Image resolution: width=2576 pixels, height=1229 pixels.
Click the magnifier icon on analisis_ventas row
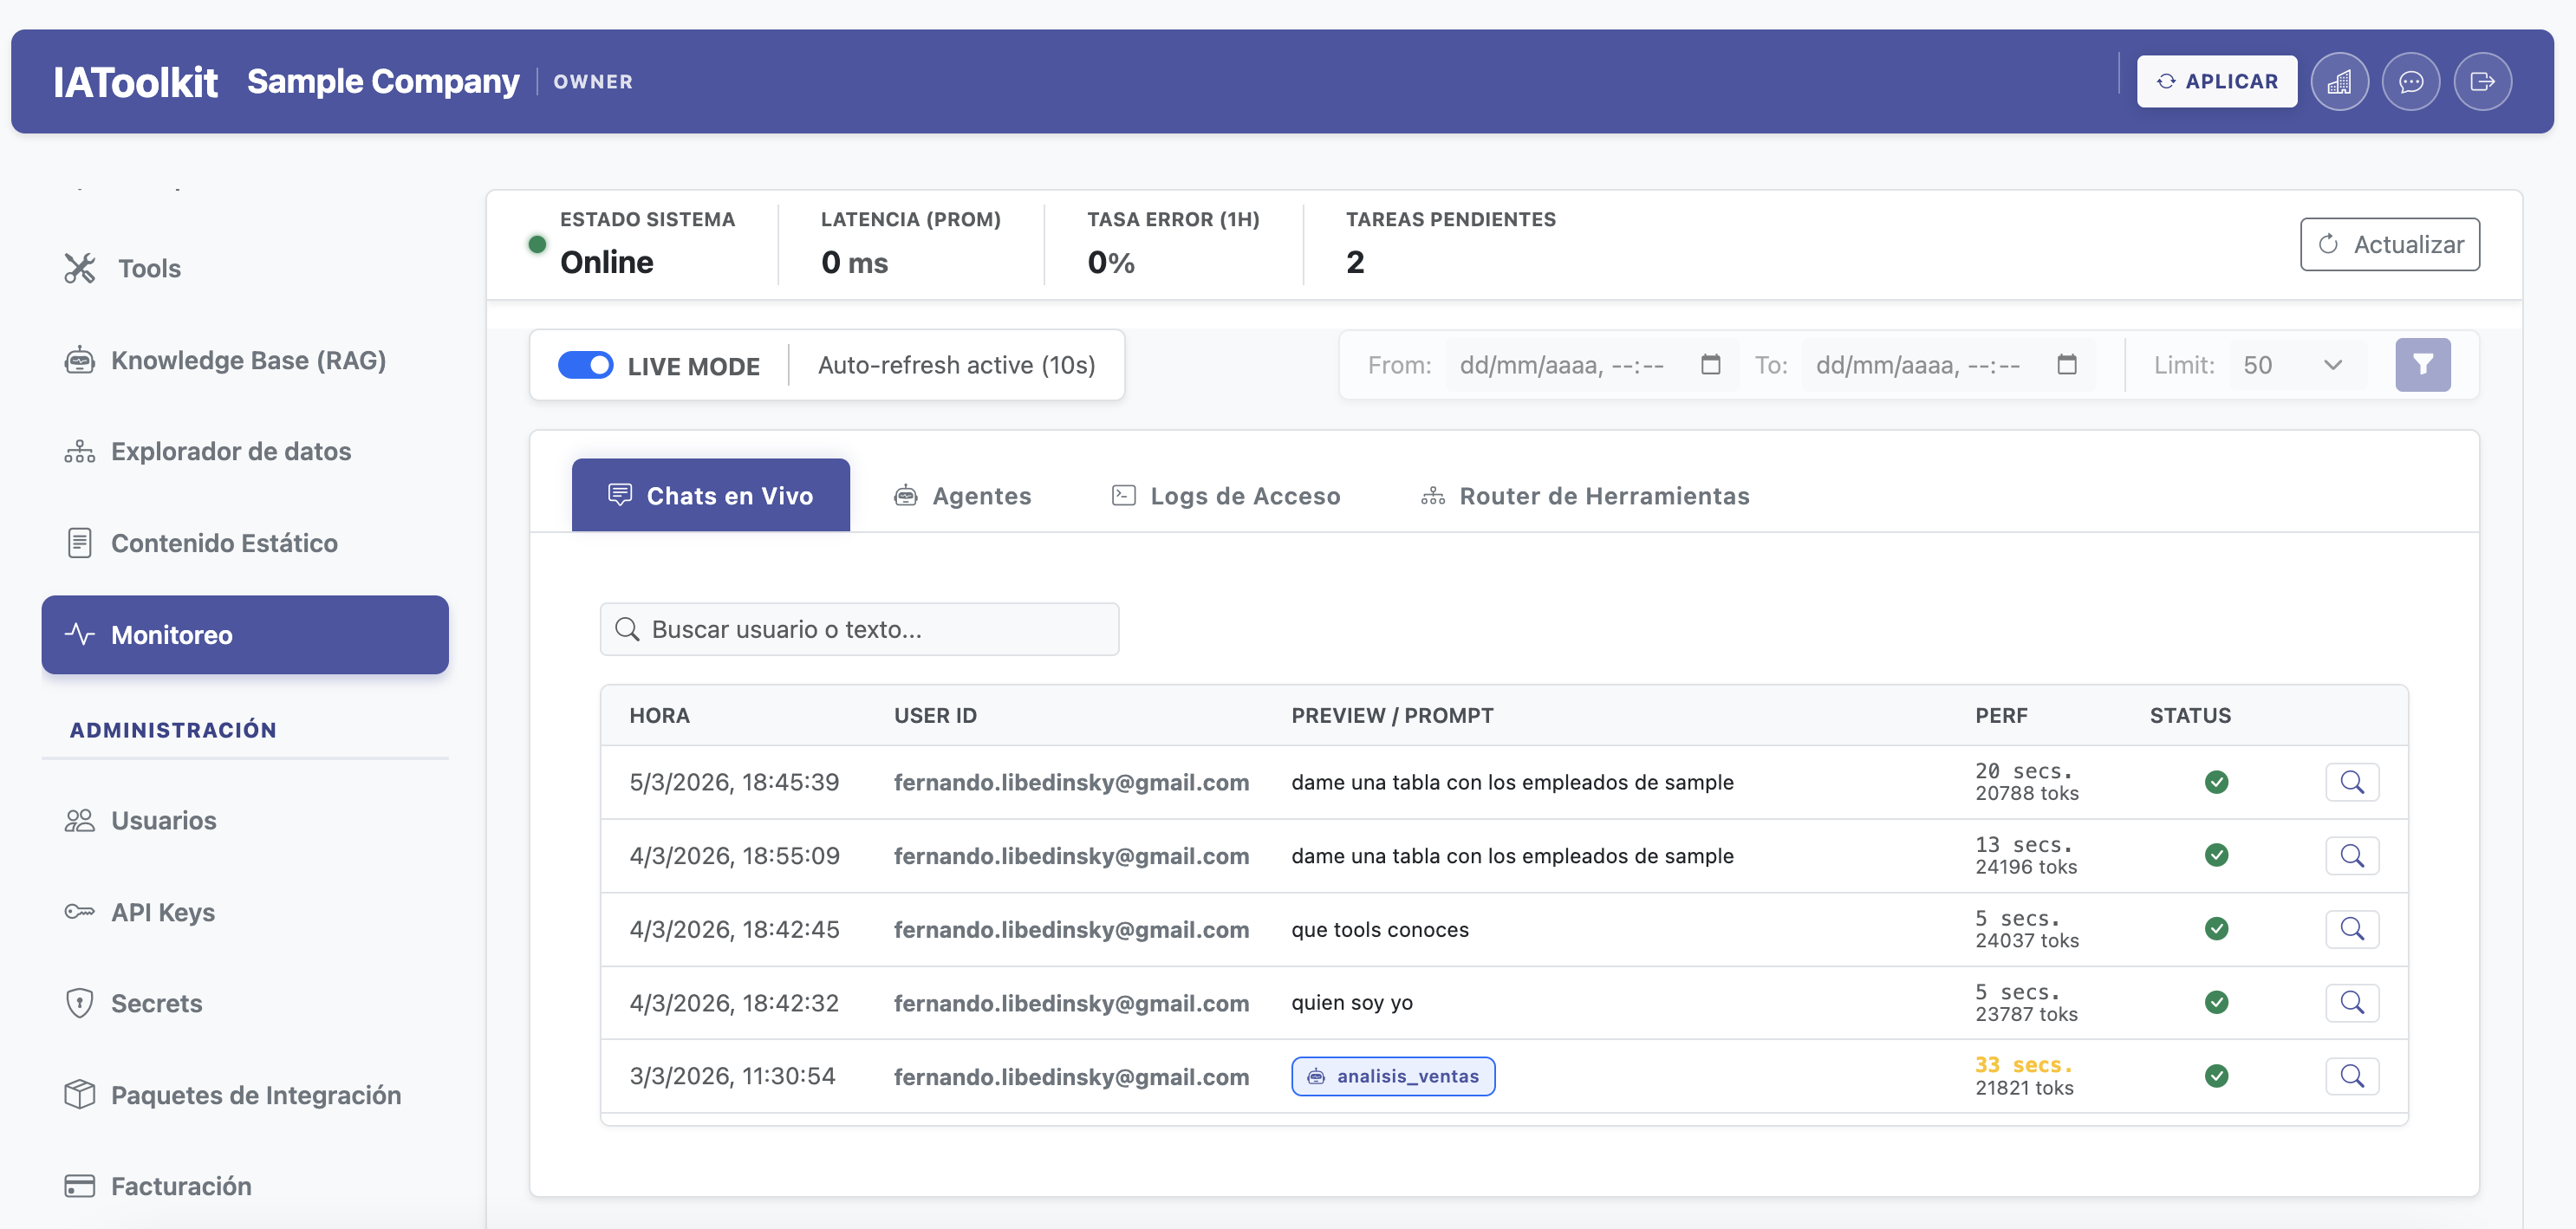[x=2353, y=1076]
